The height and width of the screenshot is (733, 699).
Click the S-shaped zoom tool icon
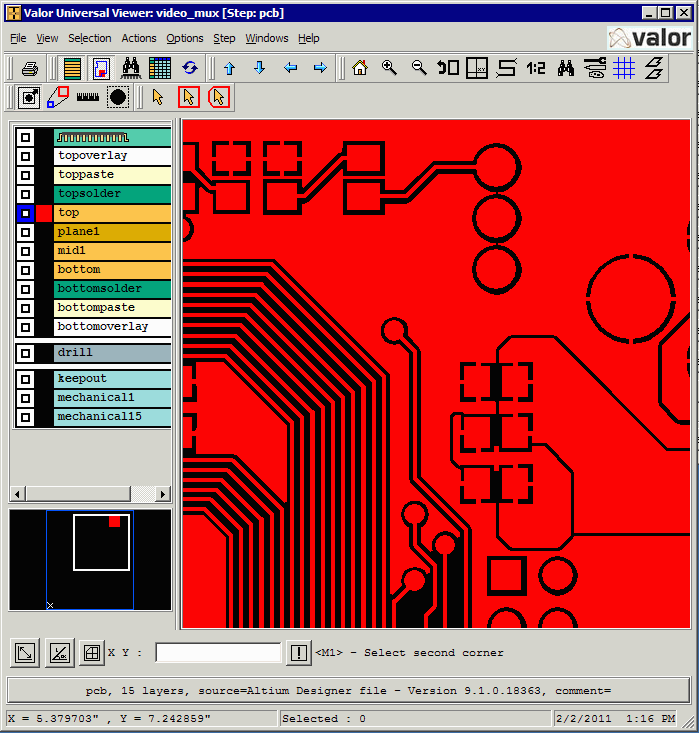coord(507,69)
